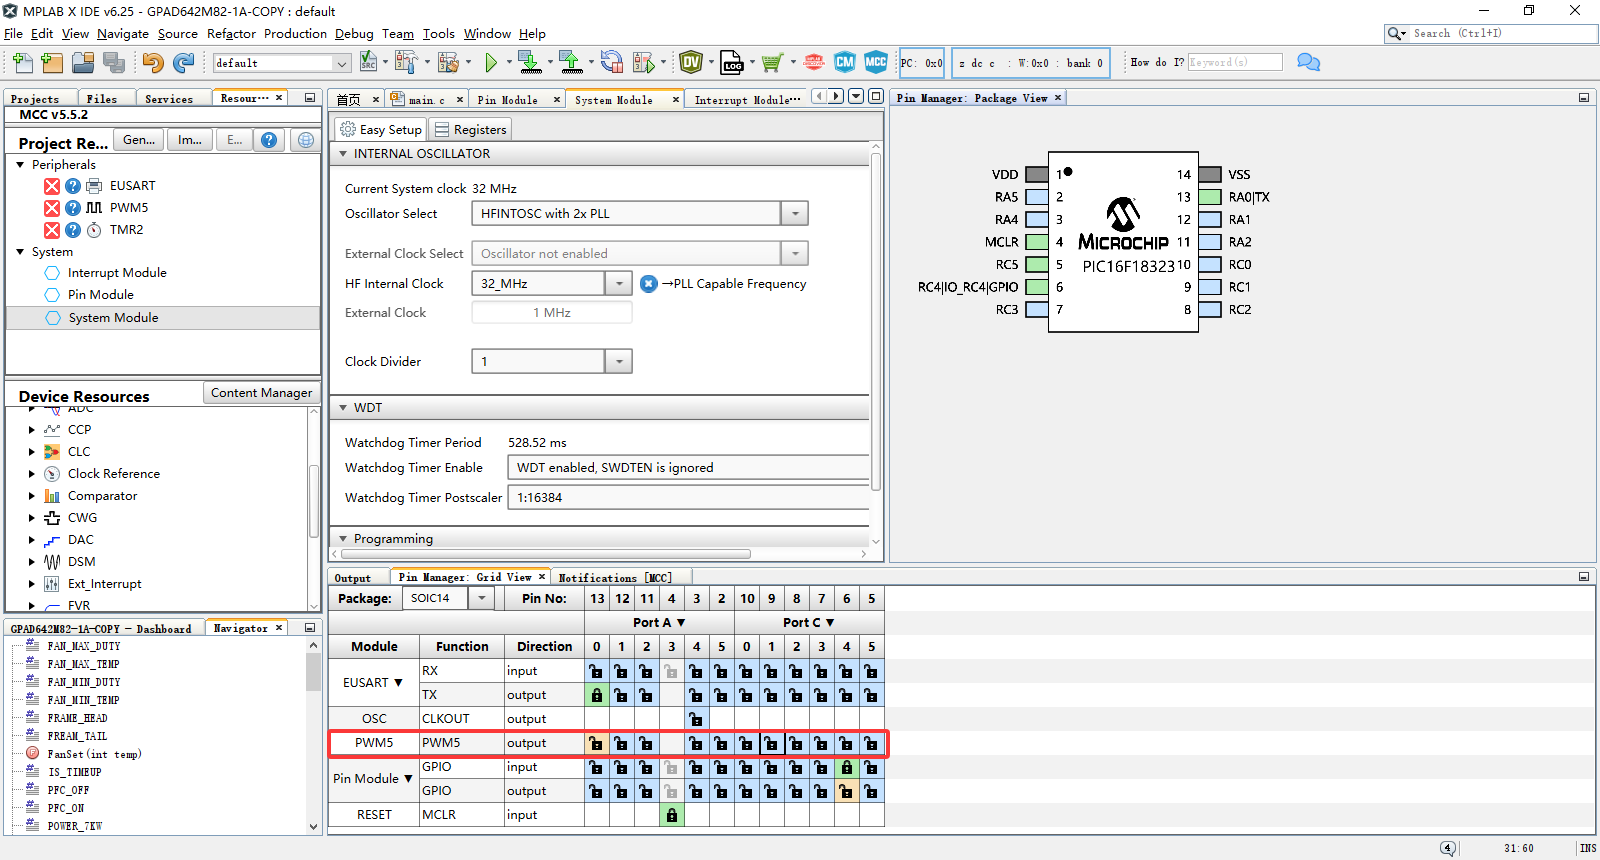Screen dimensions: 1600x860
Task: Open the Production menu
Action: click(x=295, y=34)
